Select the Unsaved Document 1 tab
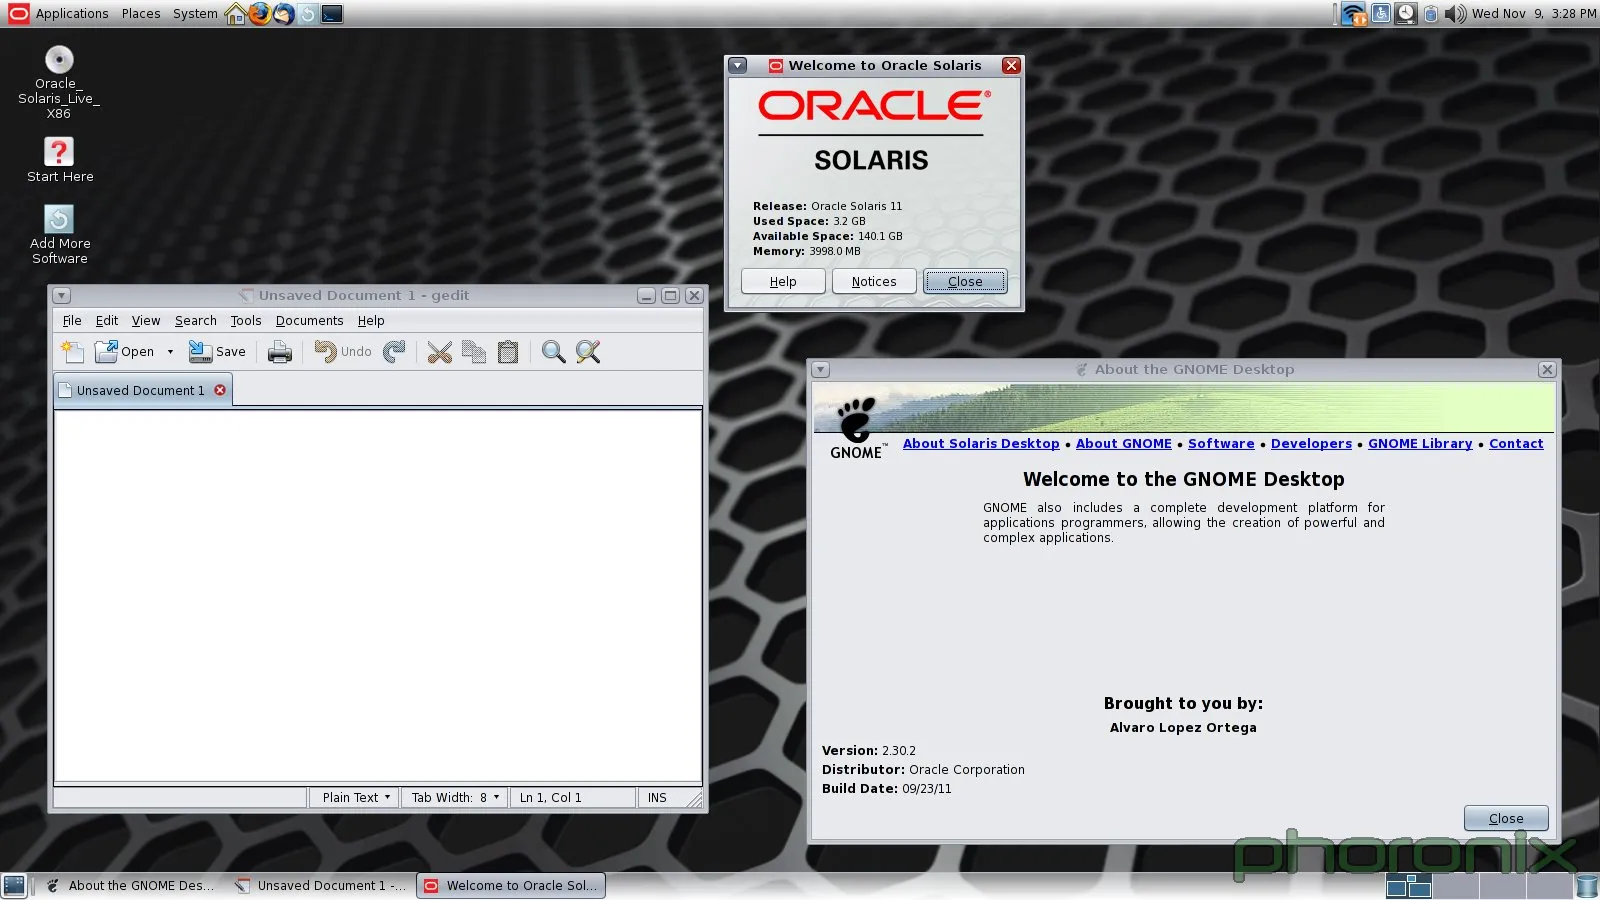The width and height of the screenshot is (1600, 900). (140, 391)
